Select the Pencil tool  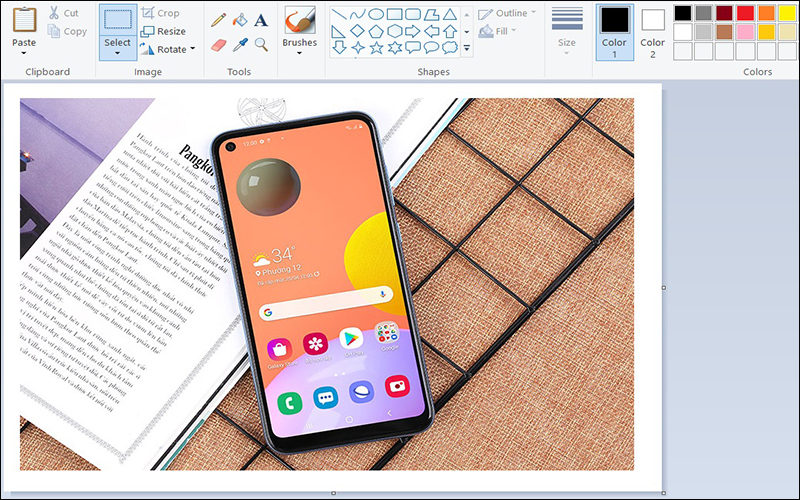[x=218, y=20]
